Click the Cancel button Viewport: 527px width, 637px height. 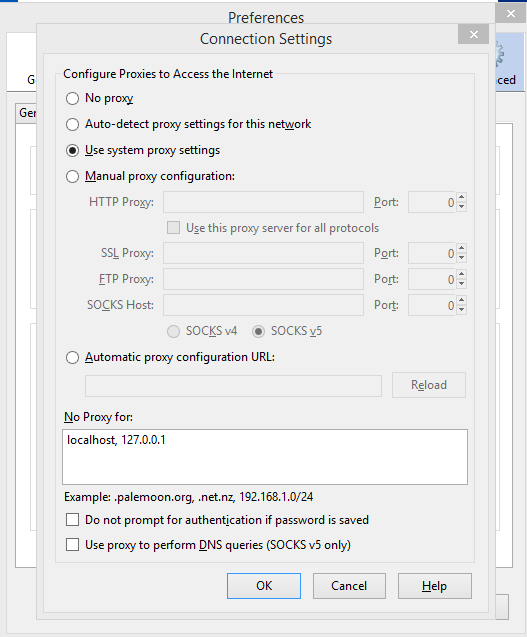349,586
